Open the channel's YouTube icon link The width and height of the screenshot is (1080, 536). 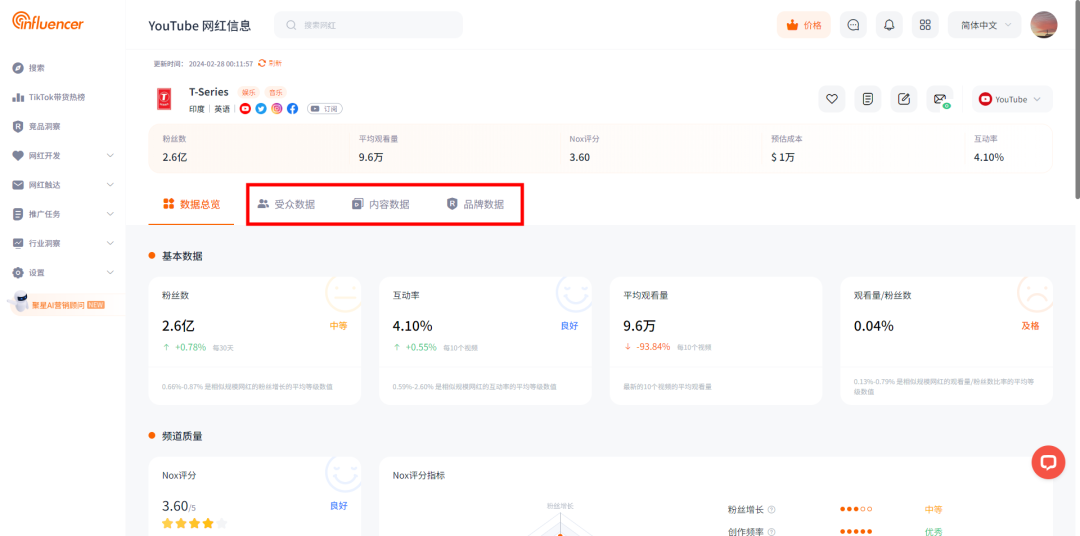coord(245,109)
